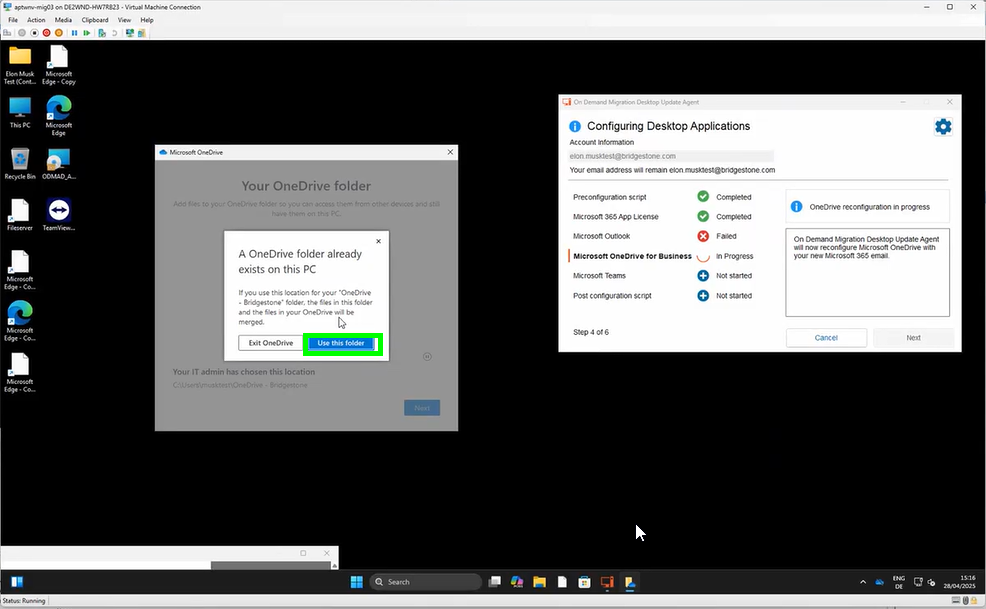This screenshot has width=986, height=609.
Task: Click the taskbar Search box
Action: [x=426, y=582]
